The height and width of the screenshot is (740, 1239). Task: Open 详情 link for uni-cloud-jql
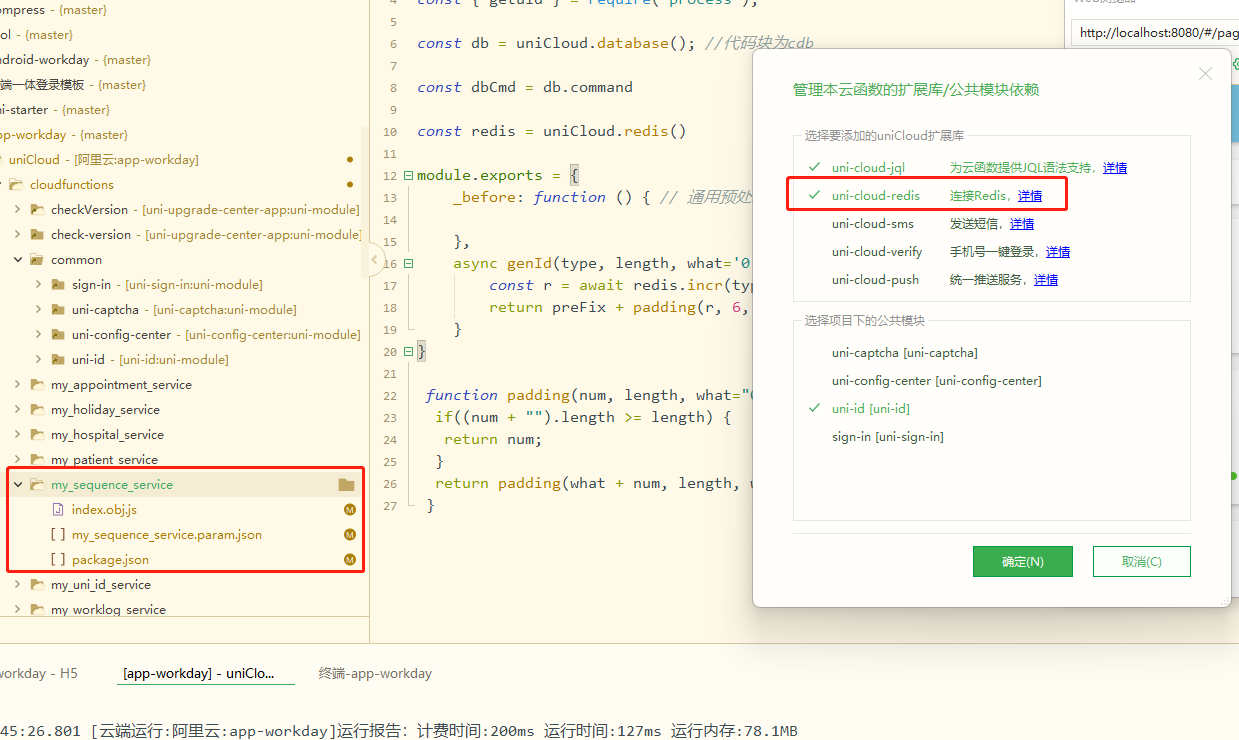tap(1114, 168)
